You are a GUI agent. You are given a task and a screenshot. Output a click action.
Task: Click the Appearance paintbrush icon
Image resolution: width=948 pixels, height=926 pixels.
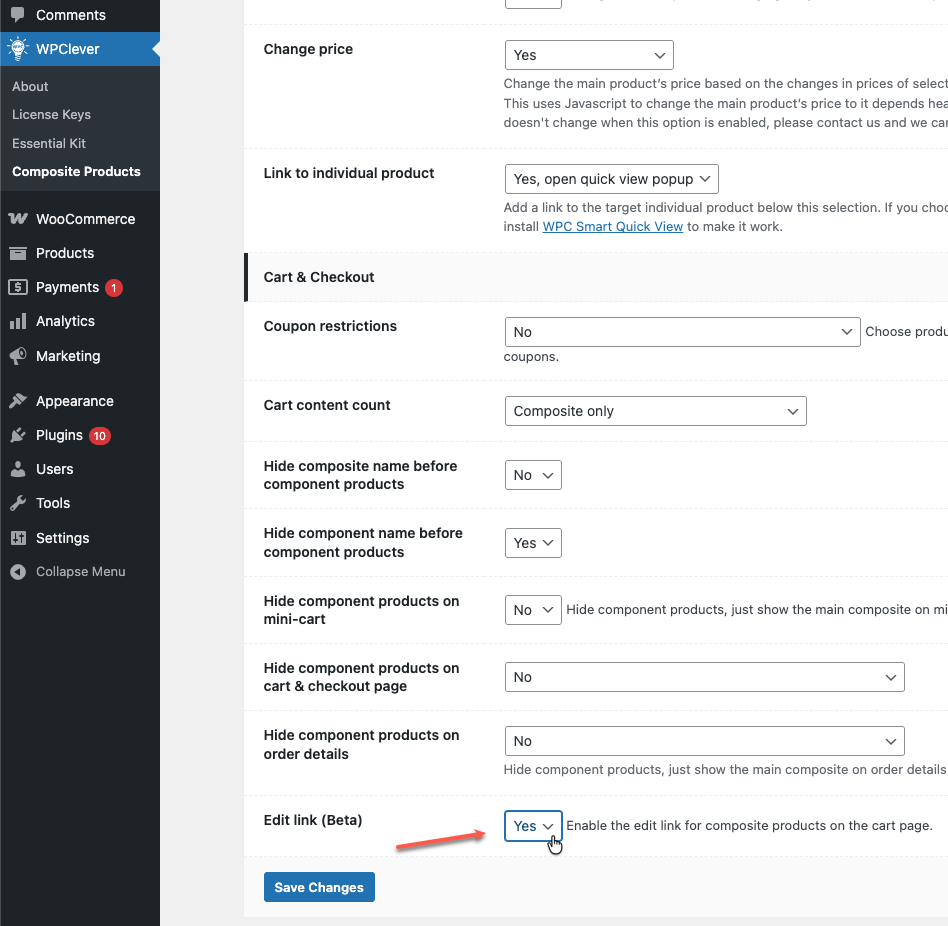(x=18, y=401)
